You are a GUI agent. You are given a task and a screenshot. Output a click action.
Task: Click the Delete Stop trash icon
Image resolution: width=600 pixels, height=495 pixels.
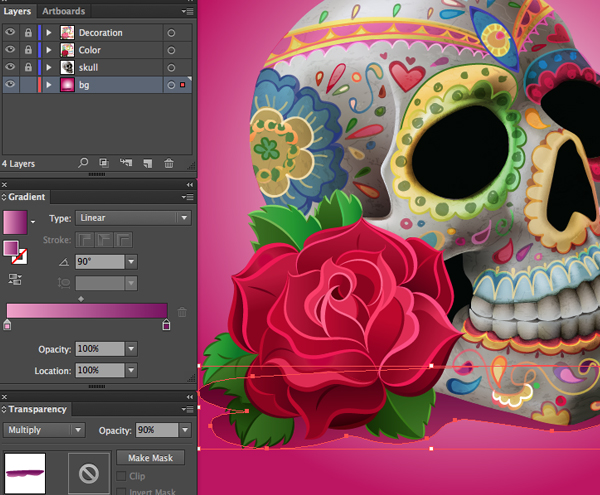(182, 312)
